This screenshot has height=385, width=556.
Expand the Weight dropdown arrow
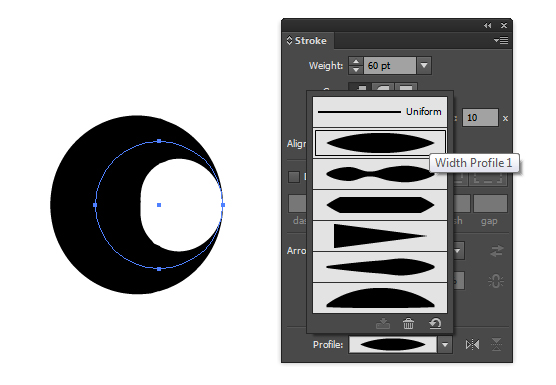[x=424, y=66]
